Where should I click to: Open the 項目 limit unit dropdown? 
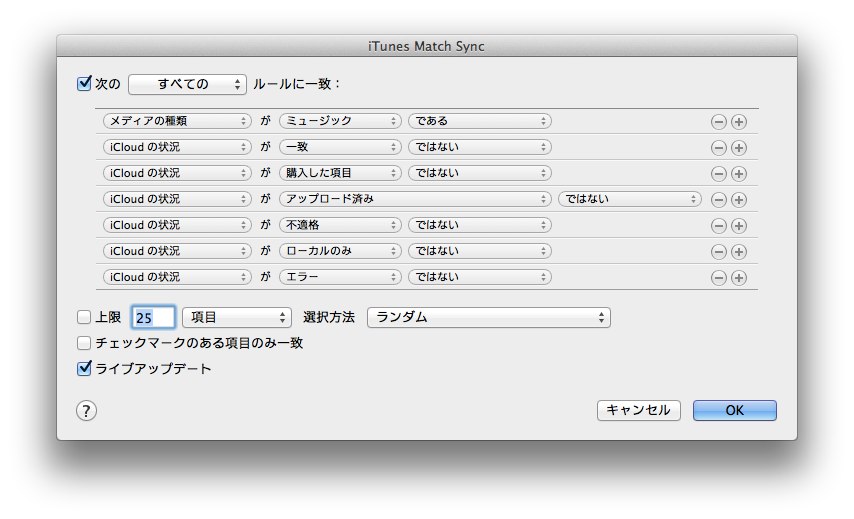(x=237, y=317)
